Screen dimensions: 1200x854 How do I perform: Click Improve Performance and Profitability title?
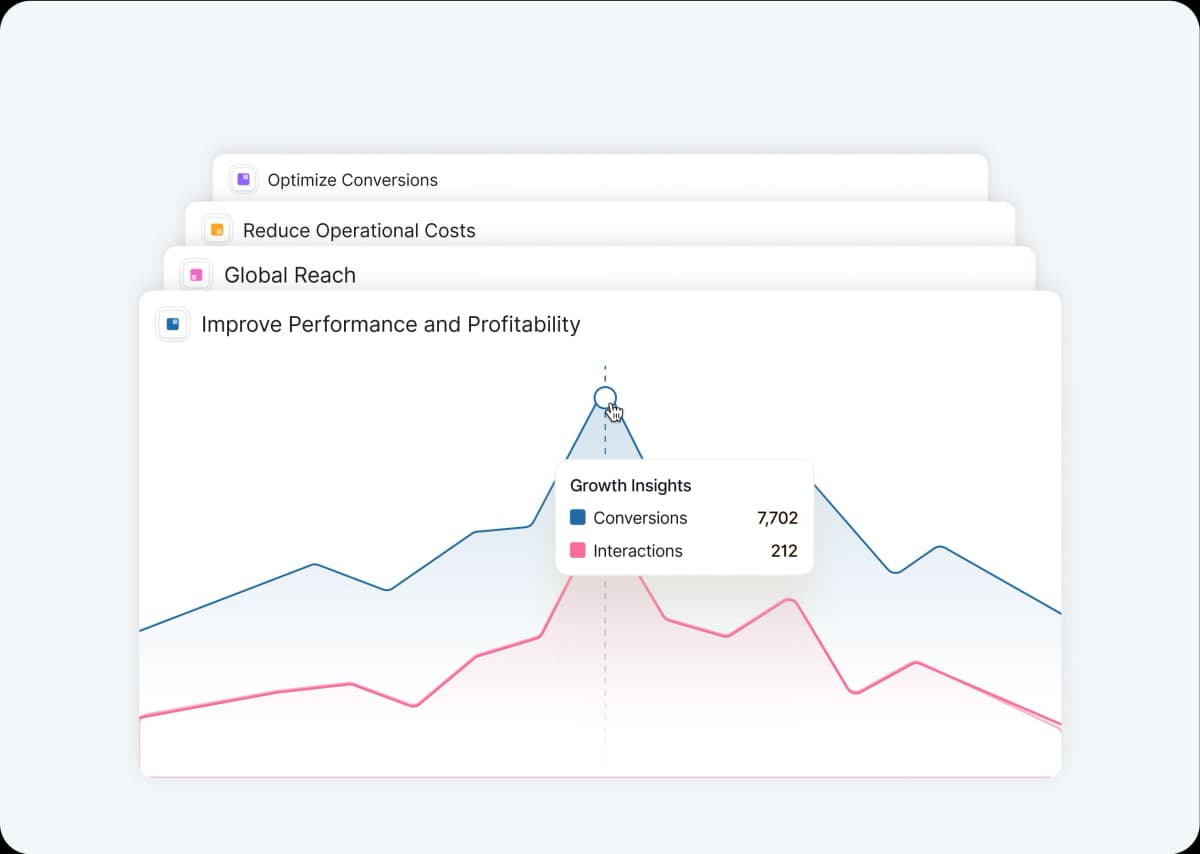click(x=390, y=325)
